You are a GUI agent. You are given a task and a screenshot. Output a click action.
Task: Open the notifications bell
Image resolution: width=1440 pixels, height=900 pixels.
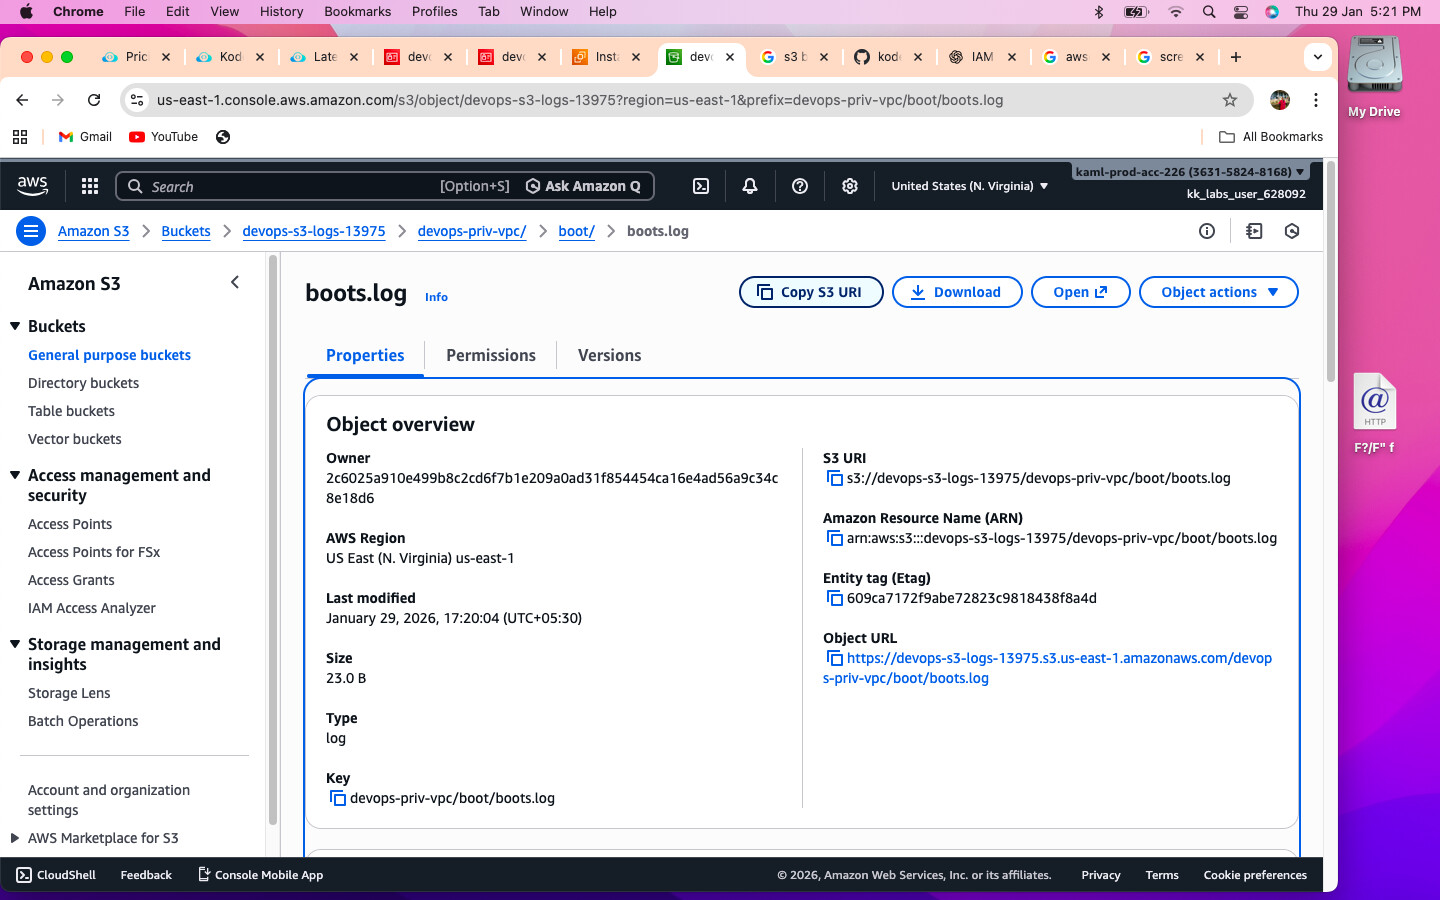[x=750, y=186]
